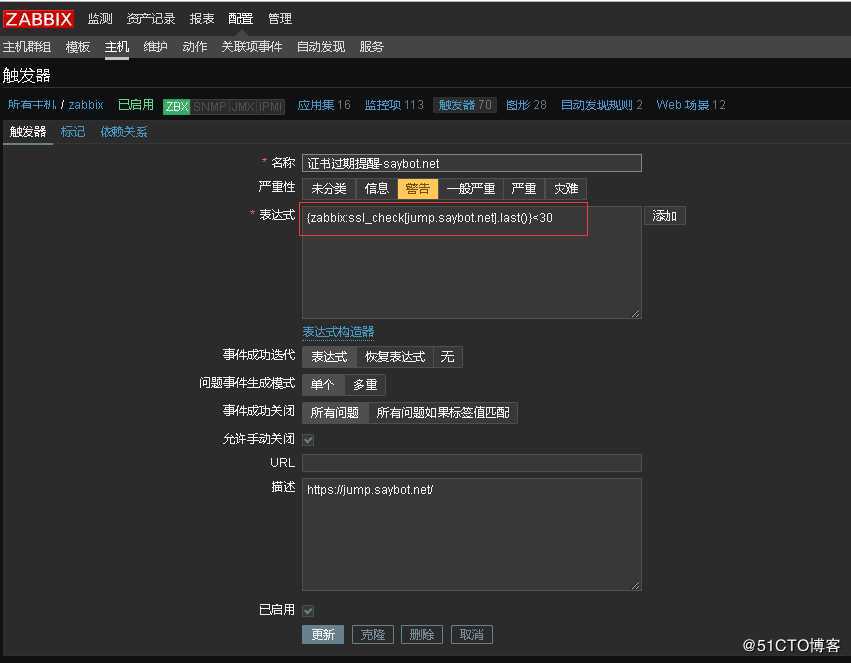
Task: Click the 描述 text area
Action: pyautogui.click(x=472, y=534)
